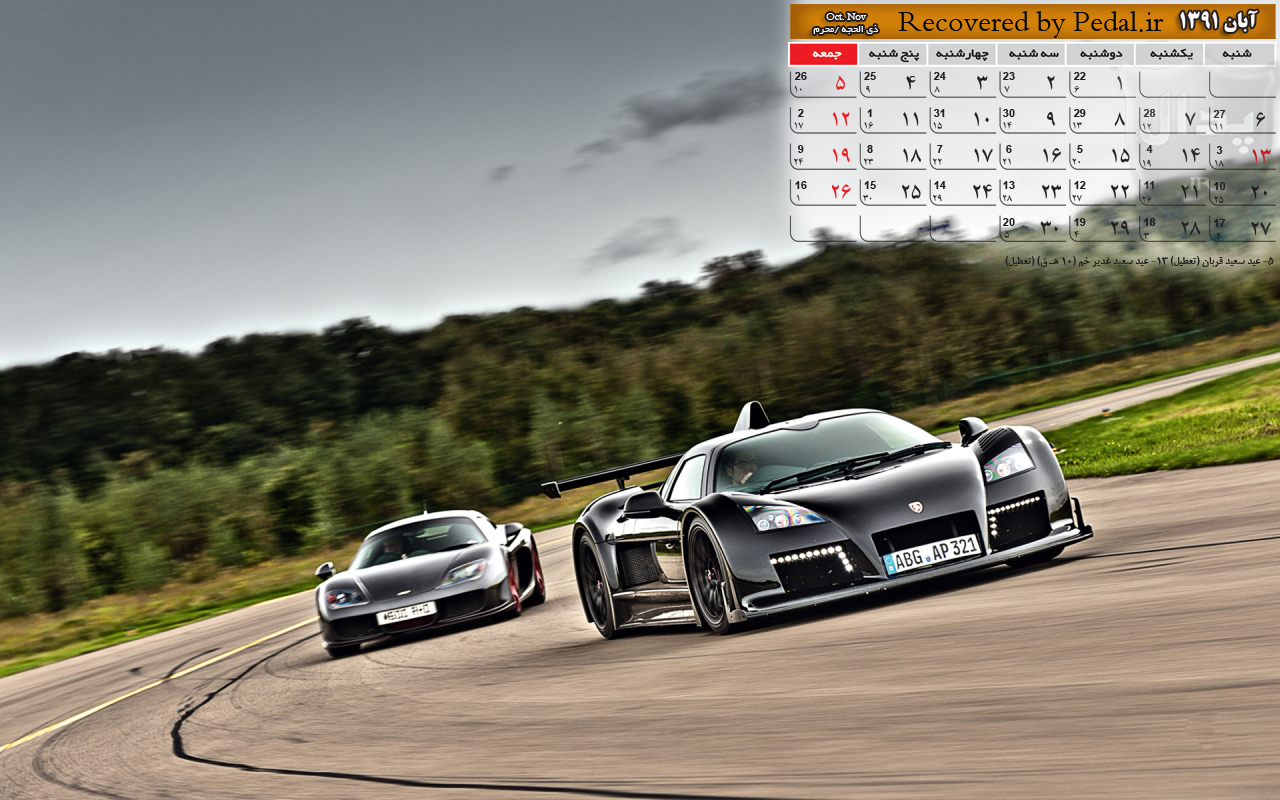Click the 'Recovered by Pedal.ir' header text
1280x800 pixels.
pyautogui.click(x=1030, y=22)
